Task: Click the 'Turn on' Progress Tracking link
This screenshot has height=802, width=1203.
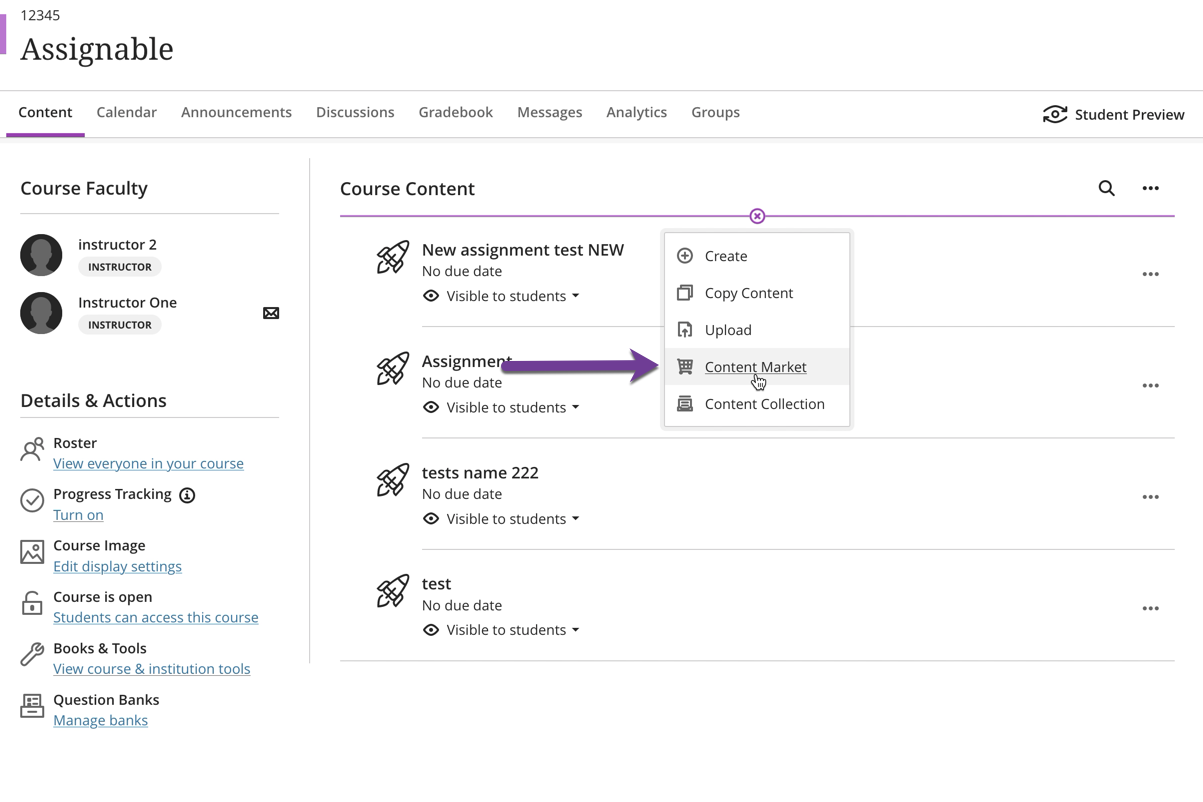Action: [x=78, y=514]
